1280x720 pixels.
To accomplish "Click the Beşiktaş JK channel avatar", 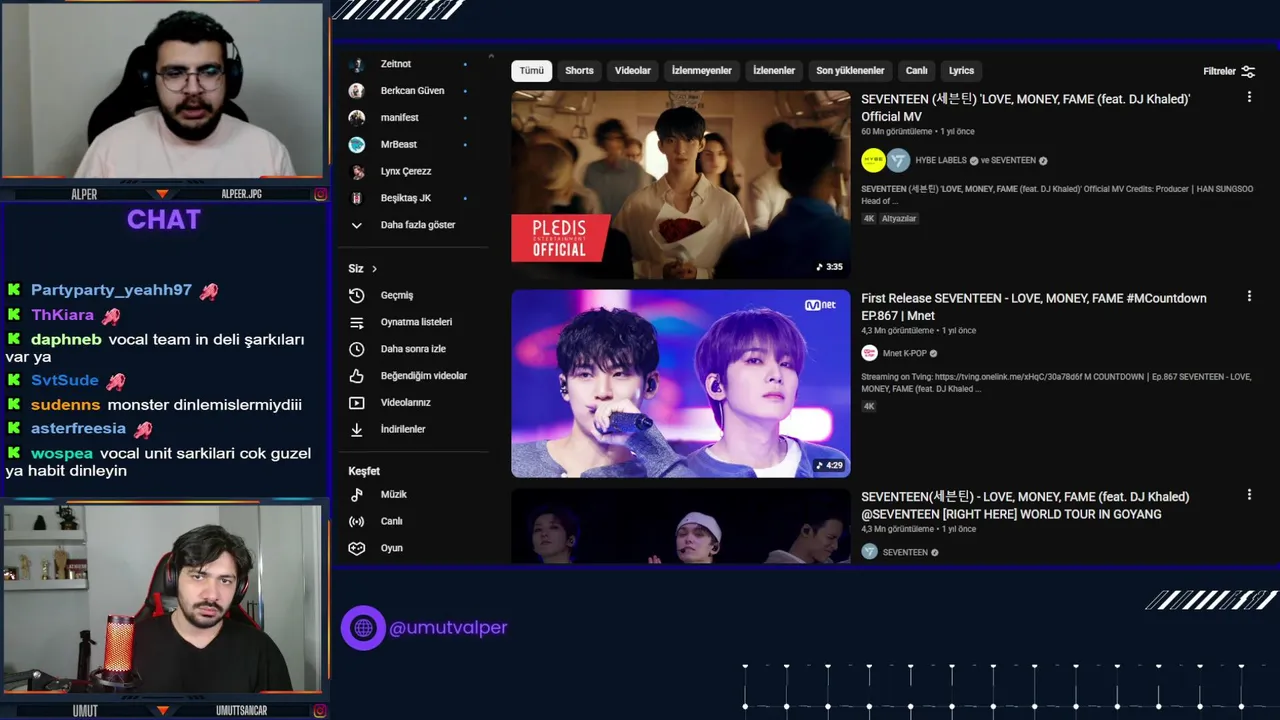I will point(357,198).
